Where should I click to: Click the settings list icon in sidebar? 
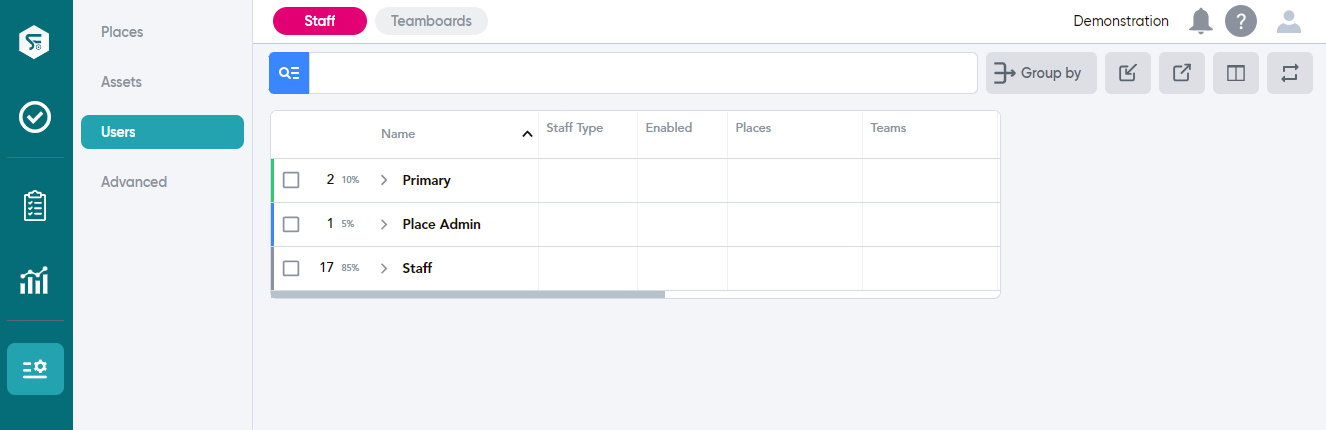click(x=35, y=369)
